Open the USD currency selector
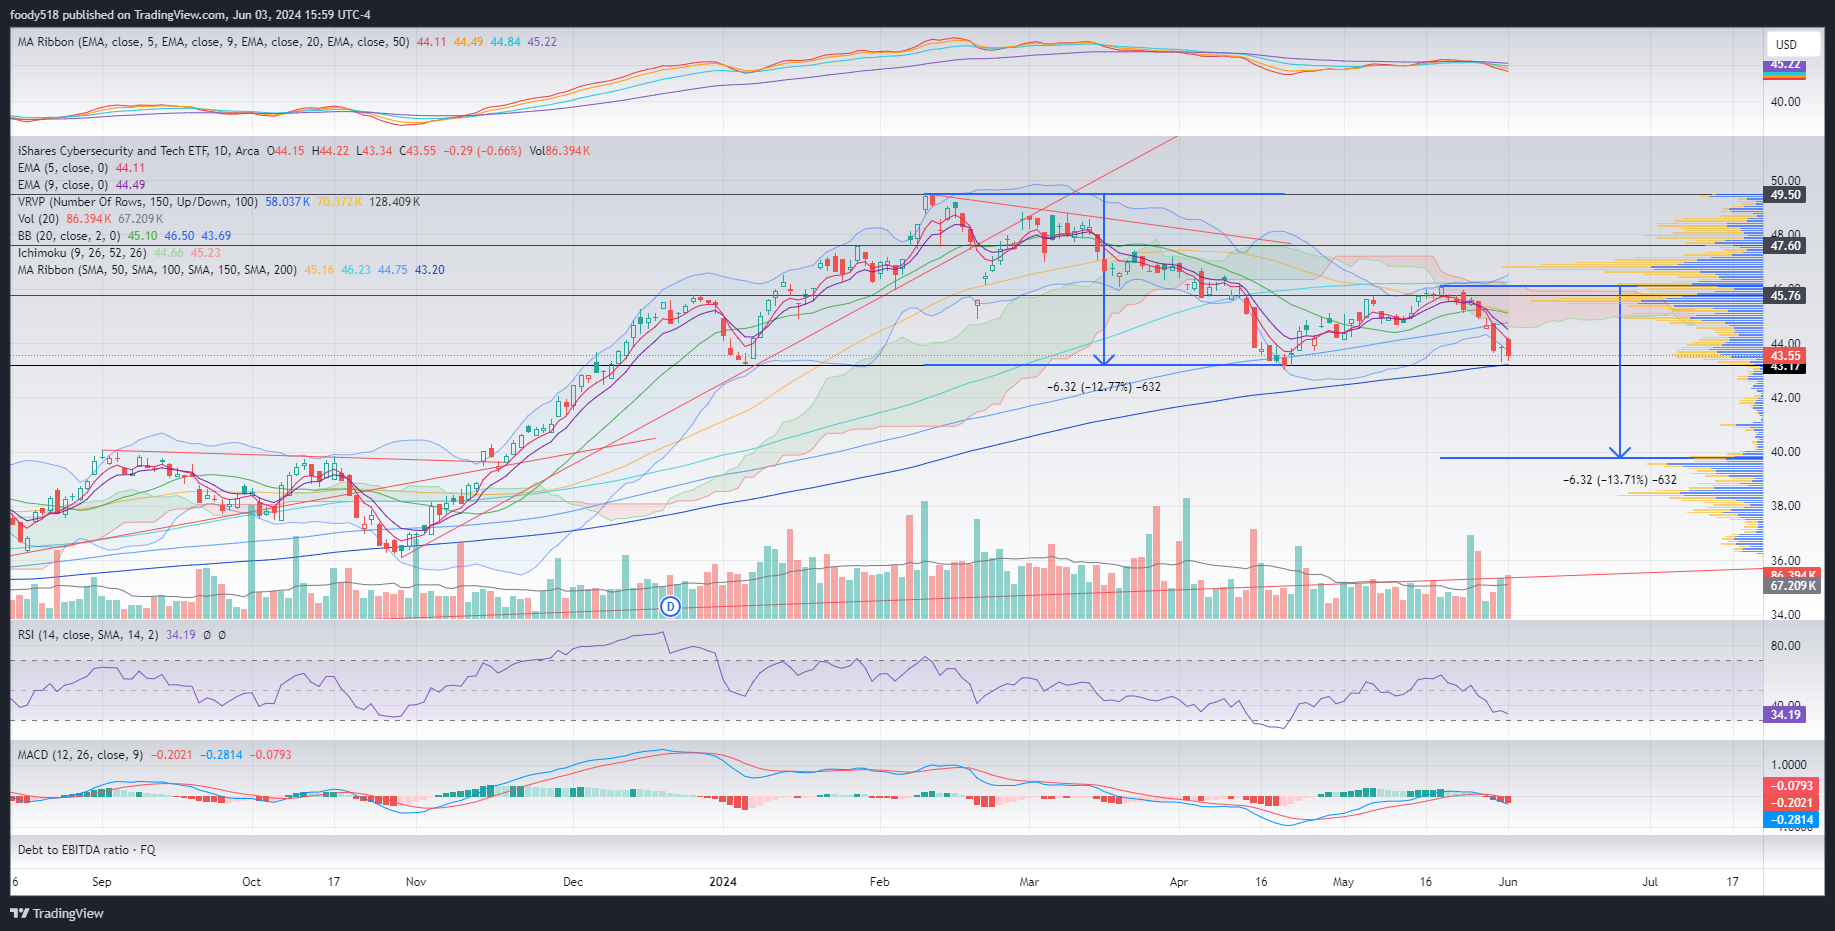 [1786, 44]
